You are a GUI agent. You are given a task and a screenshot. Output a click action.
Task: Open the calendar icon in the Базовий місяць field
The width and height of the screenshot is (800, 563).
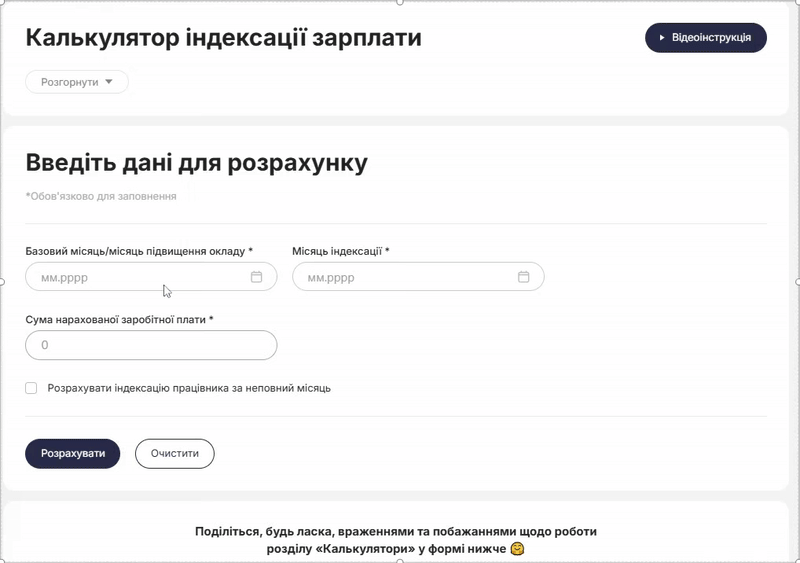[x=256, y=277]
